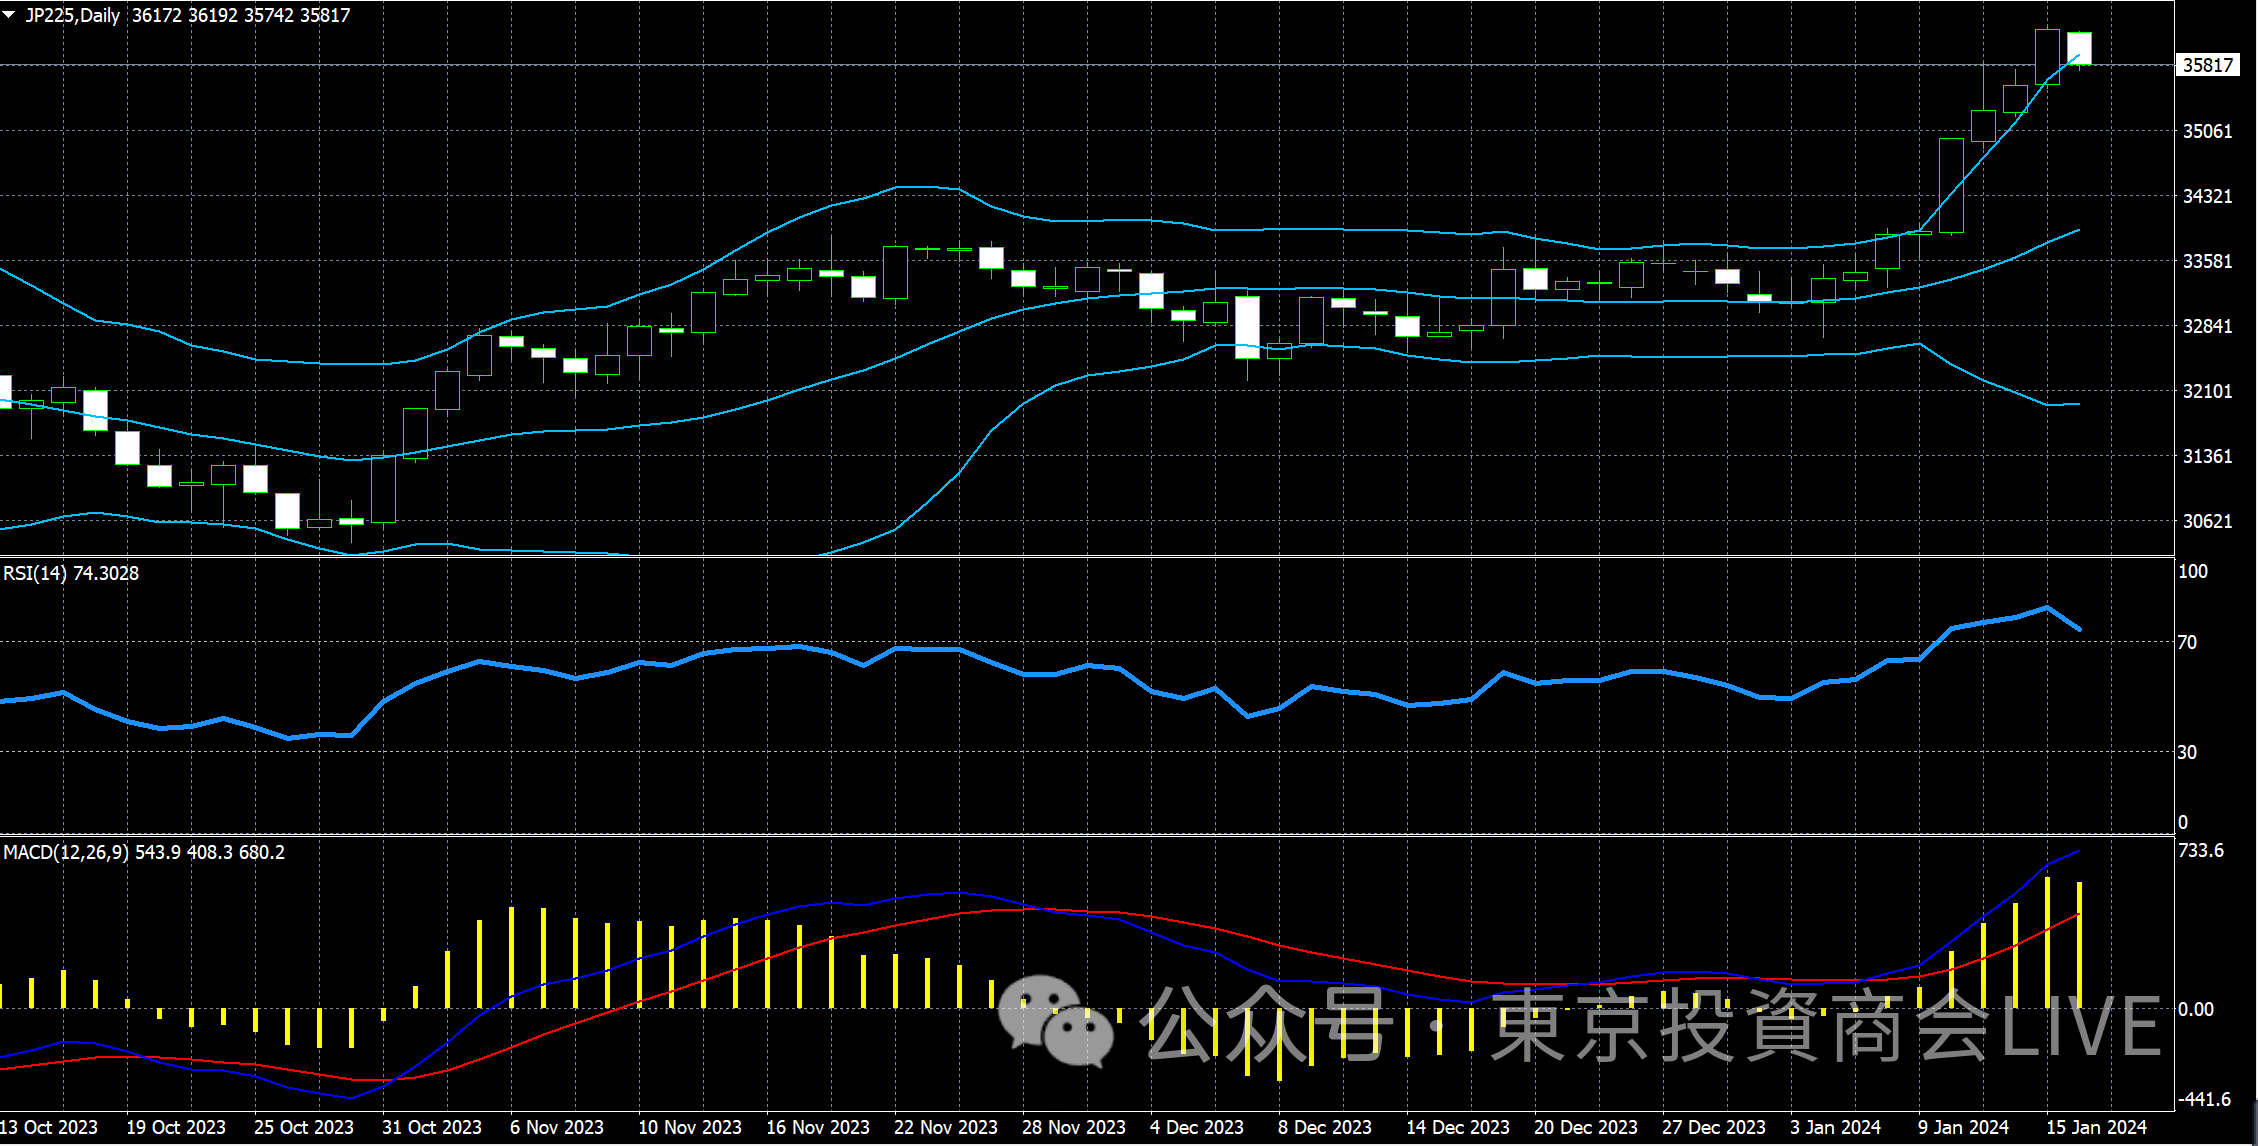
Task: Click the RSI 100 scale label
Action: [x=2192, y=571]
